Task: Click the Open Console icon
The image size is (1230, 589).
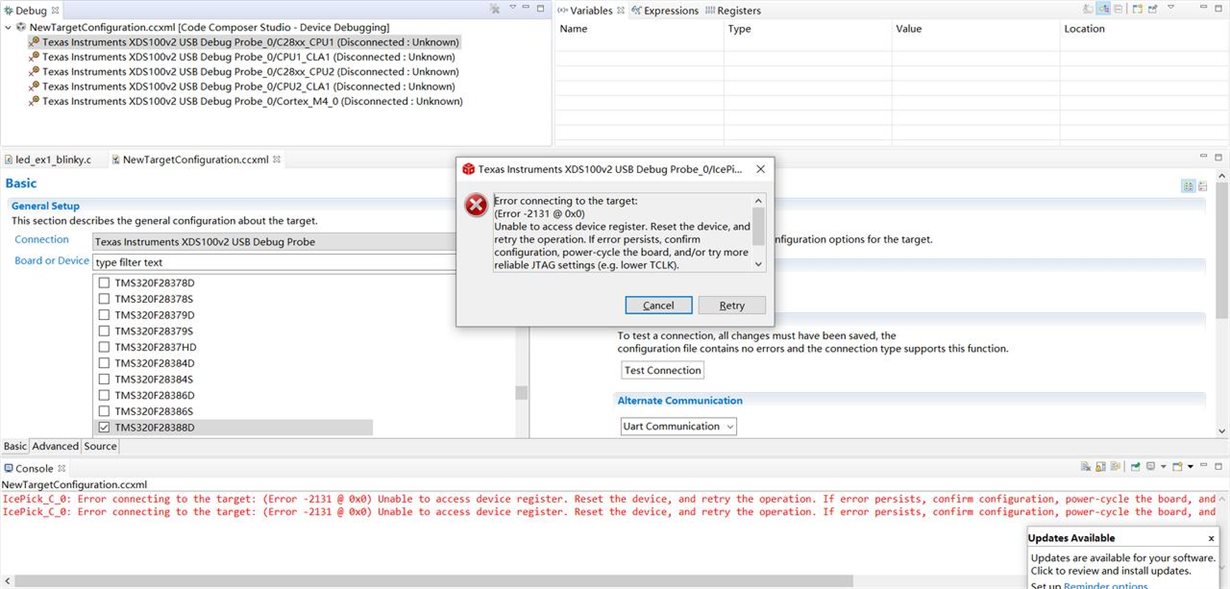Action: click(x=1177, y=467)
